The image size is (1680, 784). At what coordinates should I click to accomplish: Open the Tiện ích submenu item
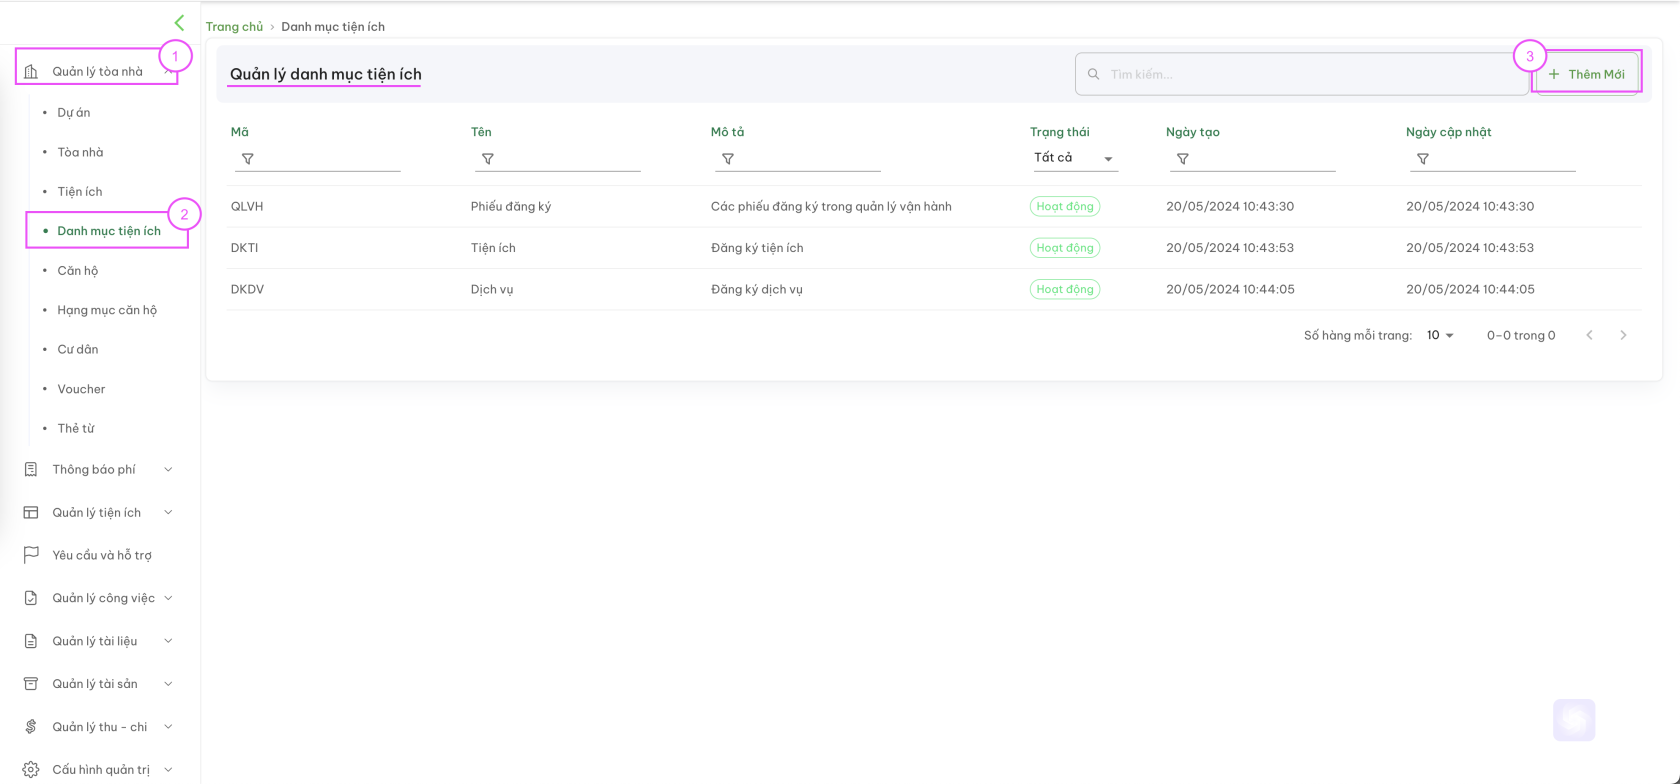(x=79, y=191)
